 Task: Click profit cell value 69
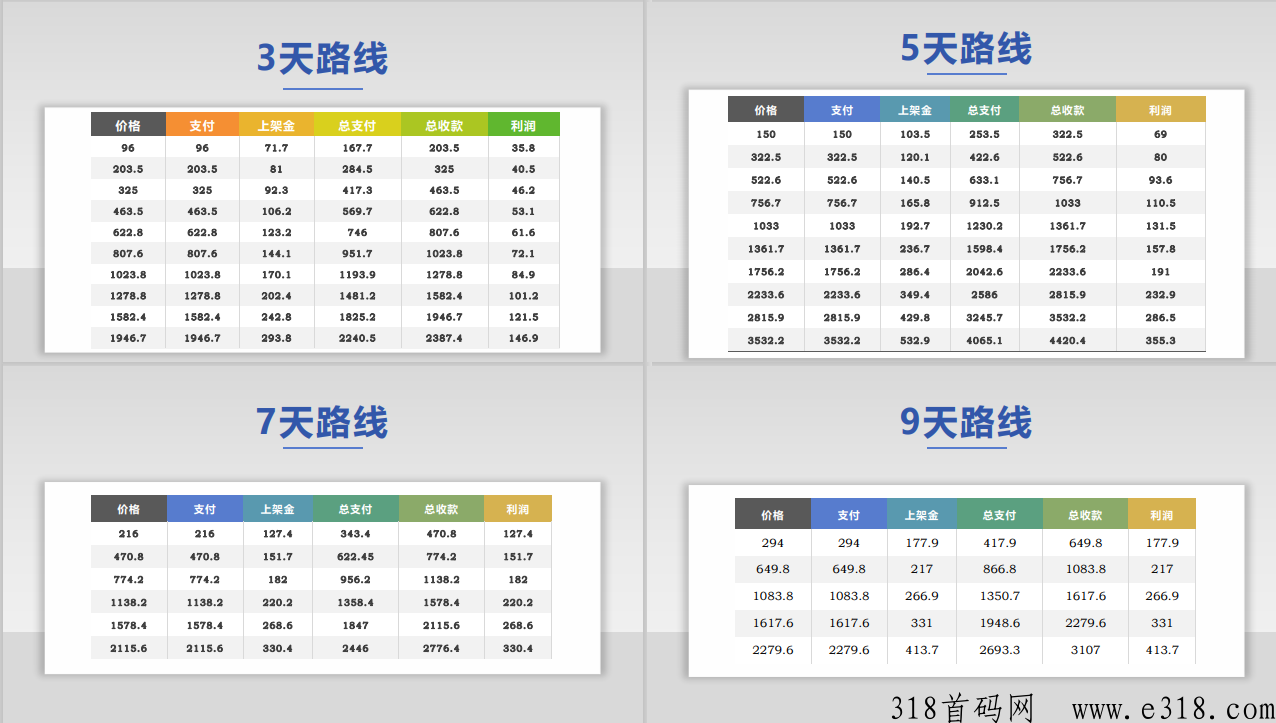click(x=1160, y=134)
